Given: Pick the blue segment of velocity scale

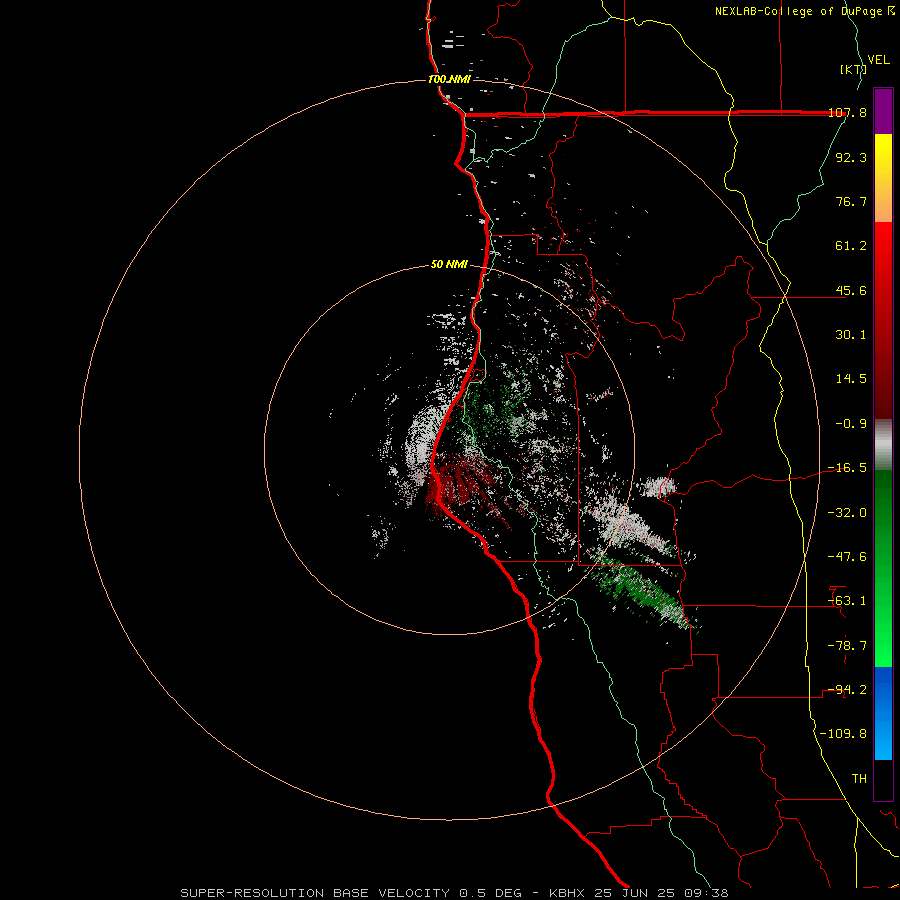Looking at the screenshot, I should [883, 713].
